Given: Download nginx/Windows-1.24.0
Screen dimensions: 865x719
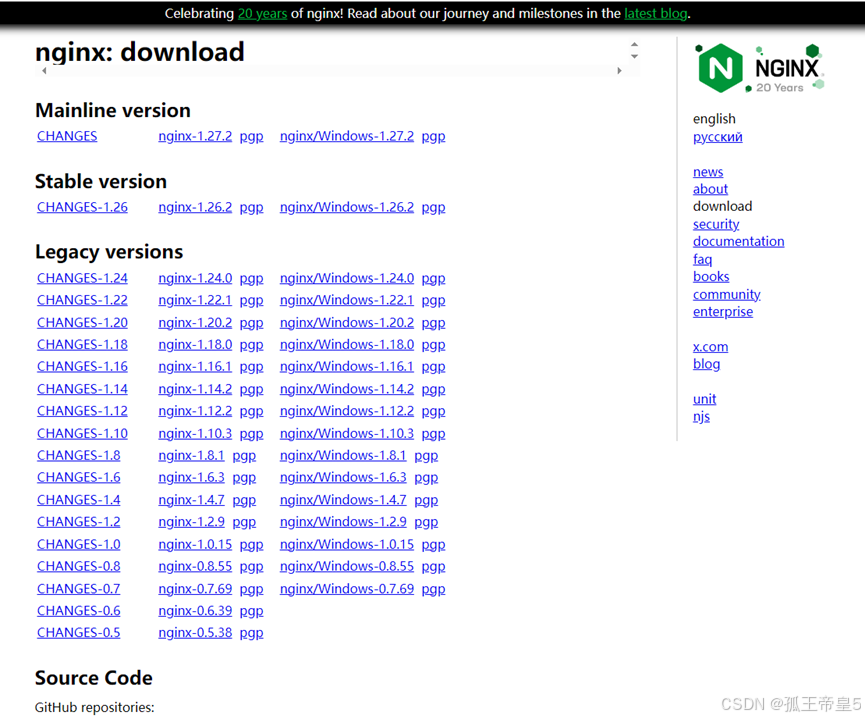Looking at the screenshot, I should point(346,278).
